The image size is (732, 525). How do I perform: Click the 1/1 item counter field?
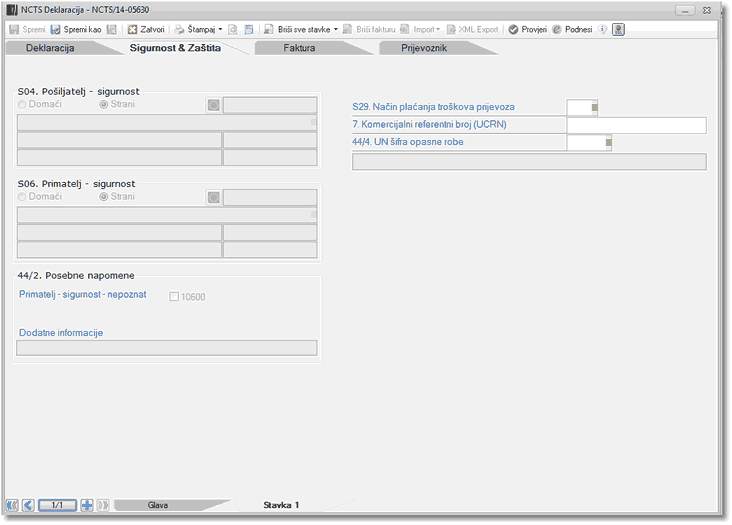pos(57,505)
